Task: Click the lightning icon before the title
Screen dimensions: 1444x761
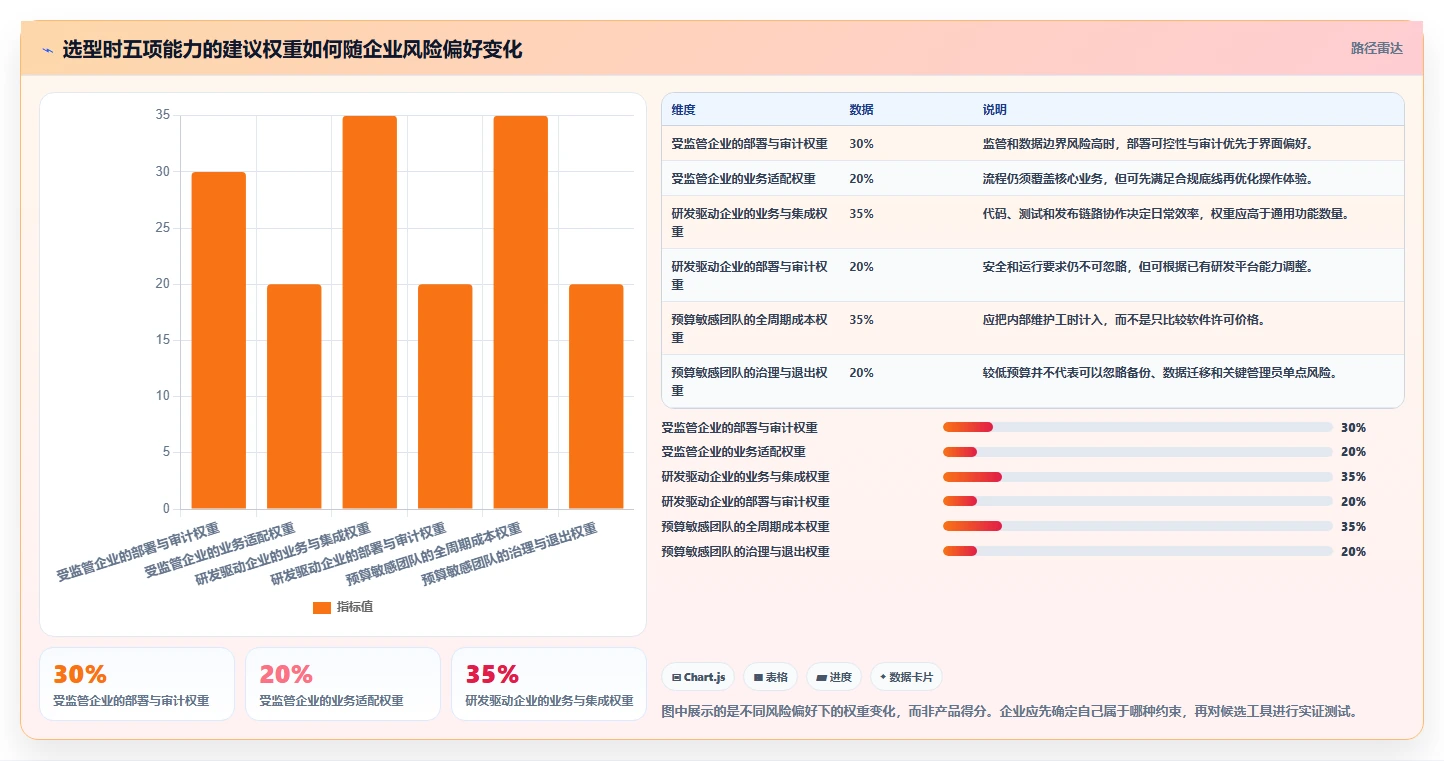Action: click(x=47, y=49)
